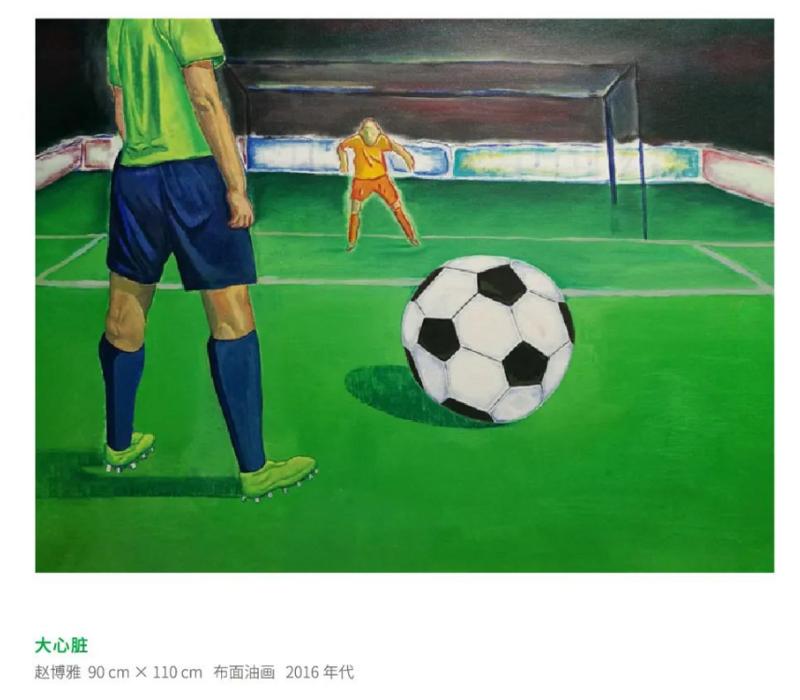Click the player's left green cleat
This screenshot has width=800, height=700.
pos(130,450)
